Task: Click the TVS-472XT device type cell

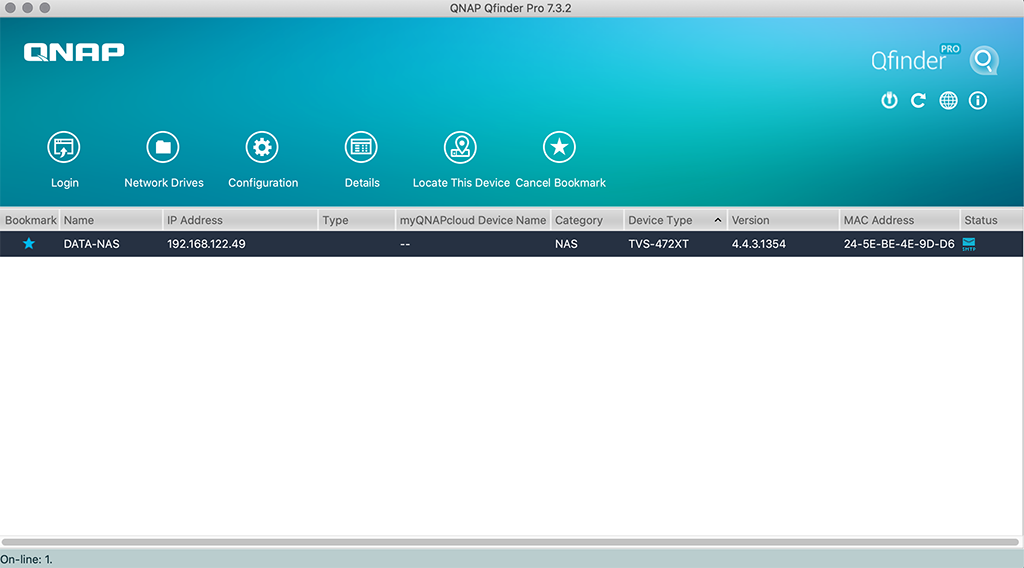Action: 658,244
